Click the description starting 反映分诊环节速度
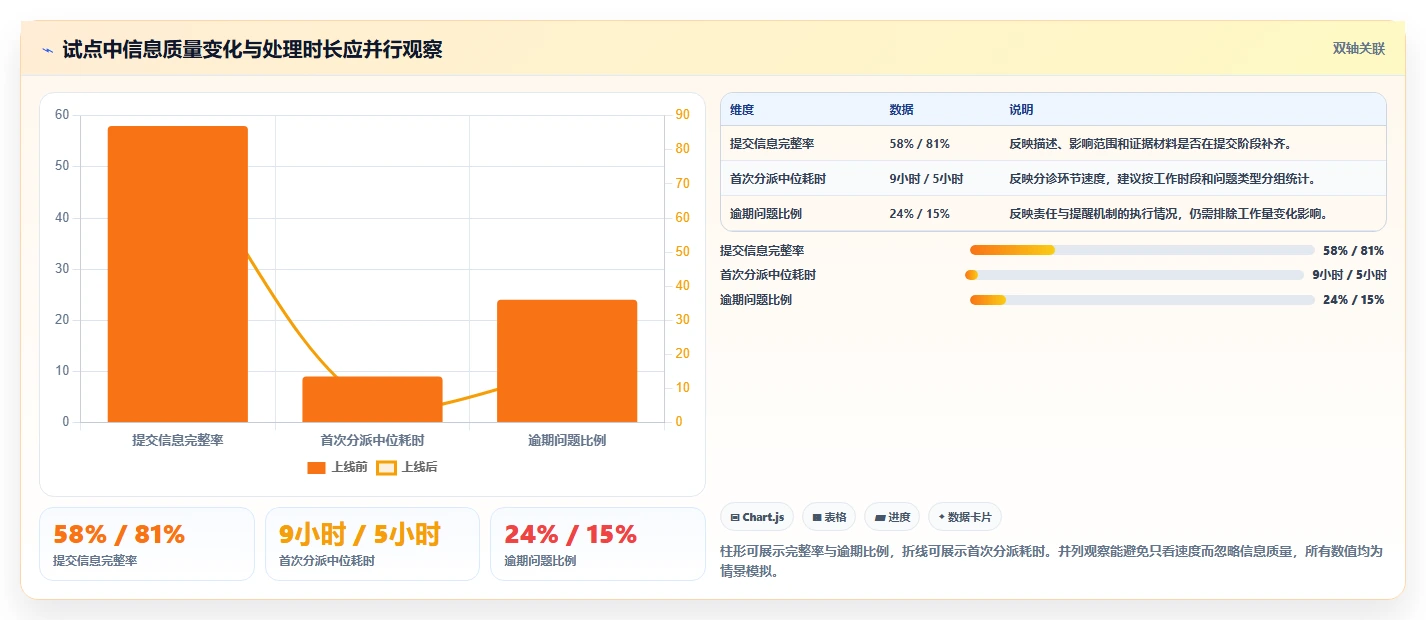This screenshot has height=620, width=1426. [x=1162, y=179]
